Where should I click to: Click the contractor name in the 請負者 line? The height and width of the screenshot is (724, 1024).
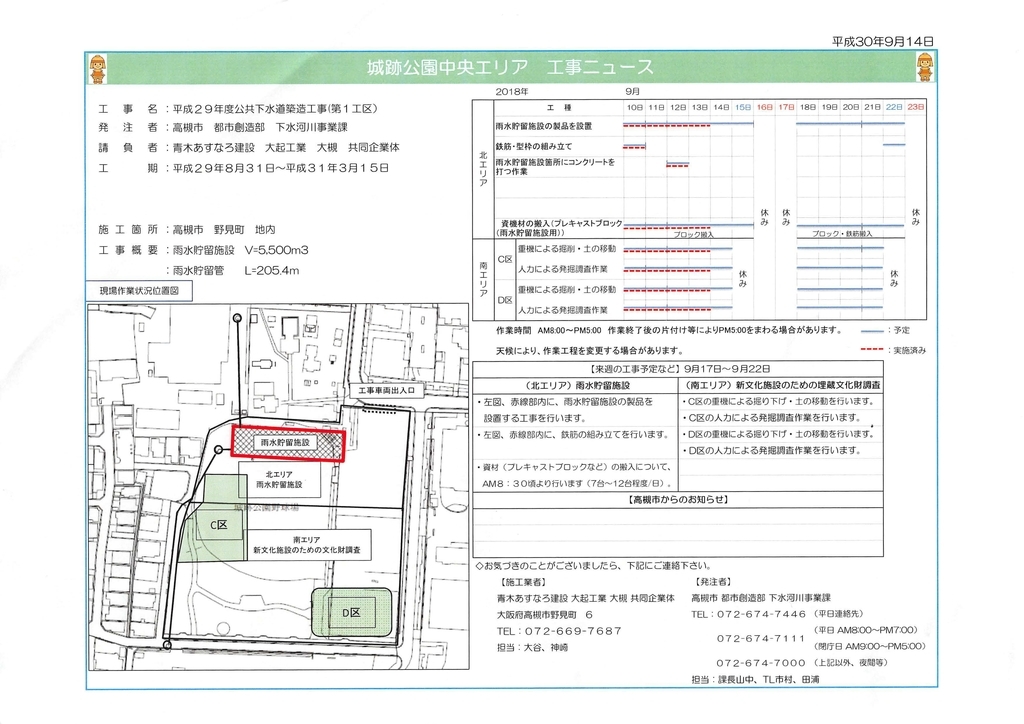[x=286, y=148]
